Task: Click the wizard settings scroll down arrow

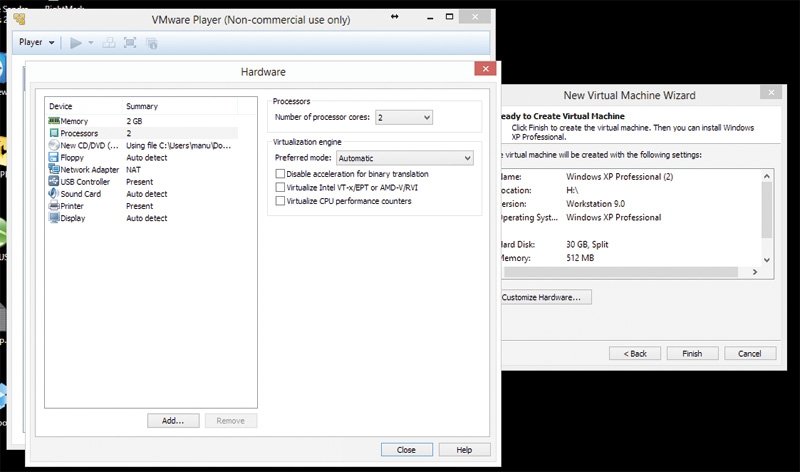Action: (x=766, y=260)
